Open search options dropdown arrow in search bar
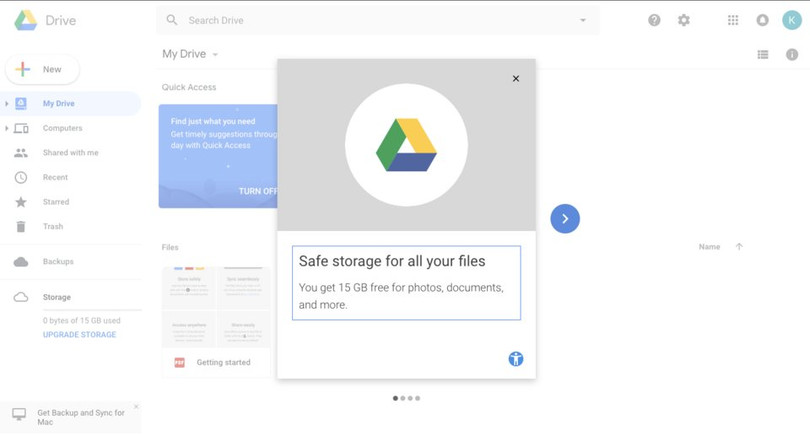This screenshot has width=810, height=435. tap(583, 20)
